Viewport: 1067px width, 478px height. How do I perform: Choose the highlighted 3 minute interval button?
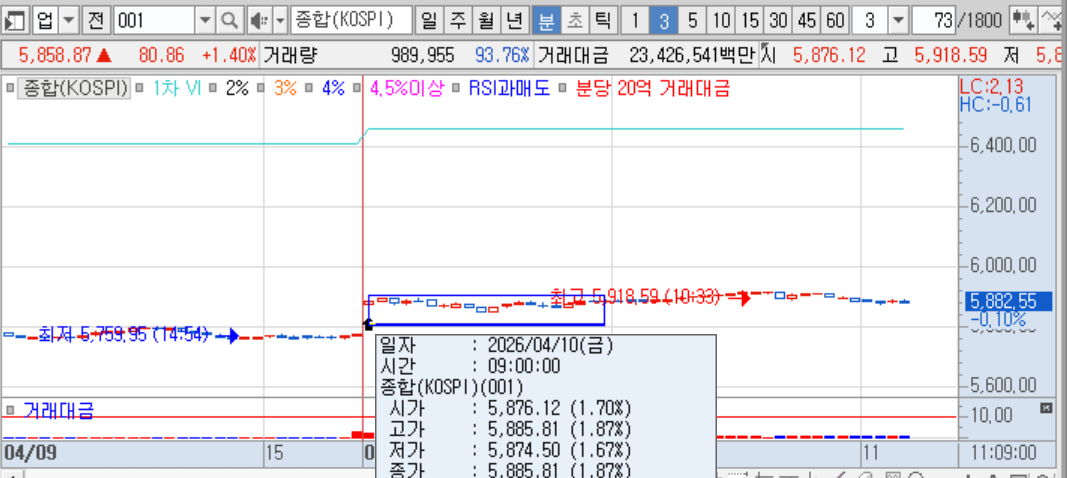[663, 21]
